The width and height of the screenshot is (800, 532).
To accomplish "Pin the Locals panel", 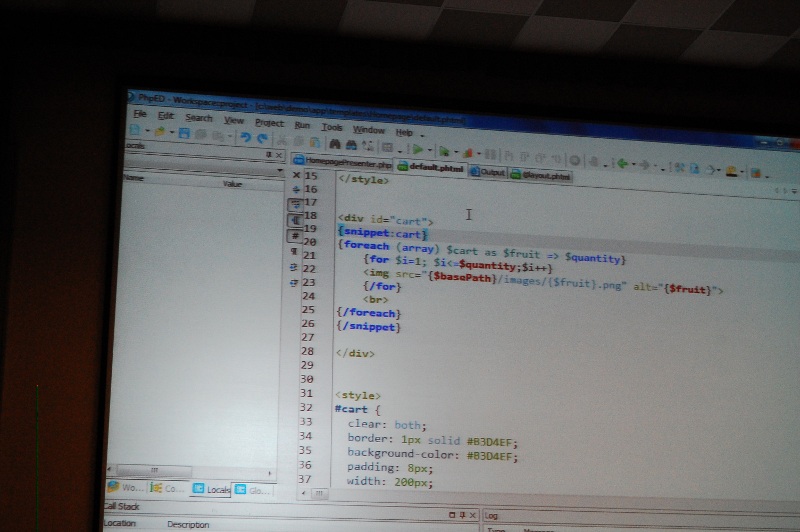I will (x=269, y=154).
